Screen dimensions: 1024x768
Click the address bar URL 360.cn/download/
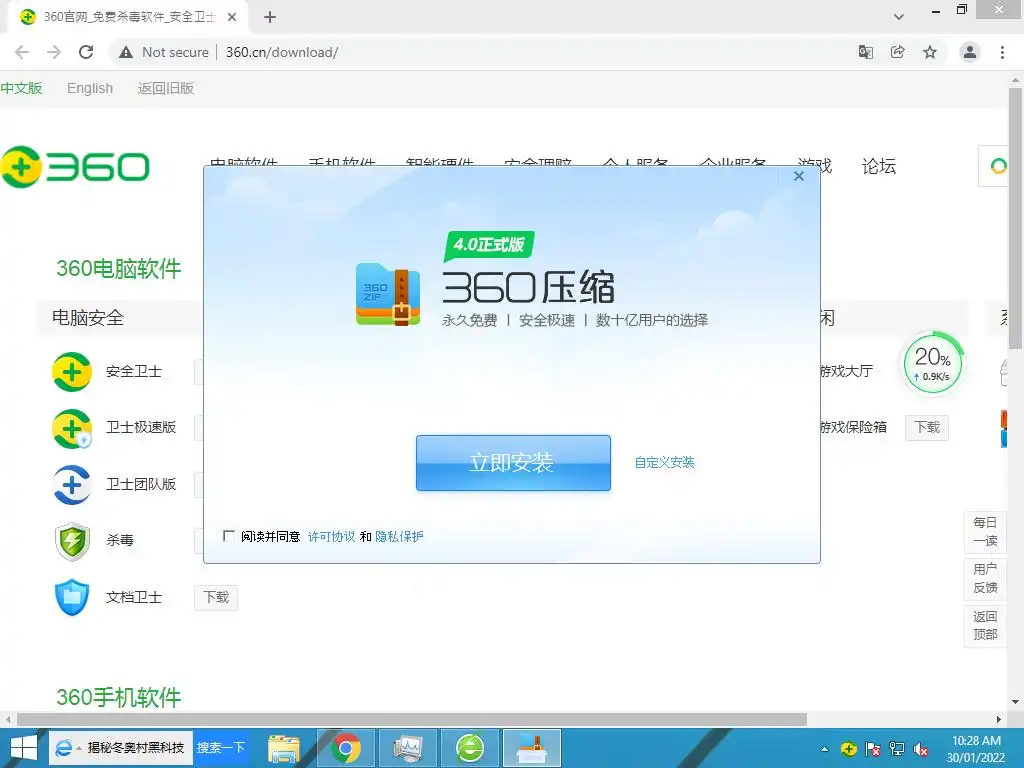pos(282,52)
